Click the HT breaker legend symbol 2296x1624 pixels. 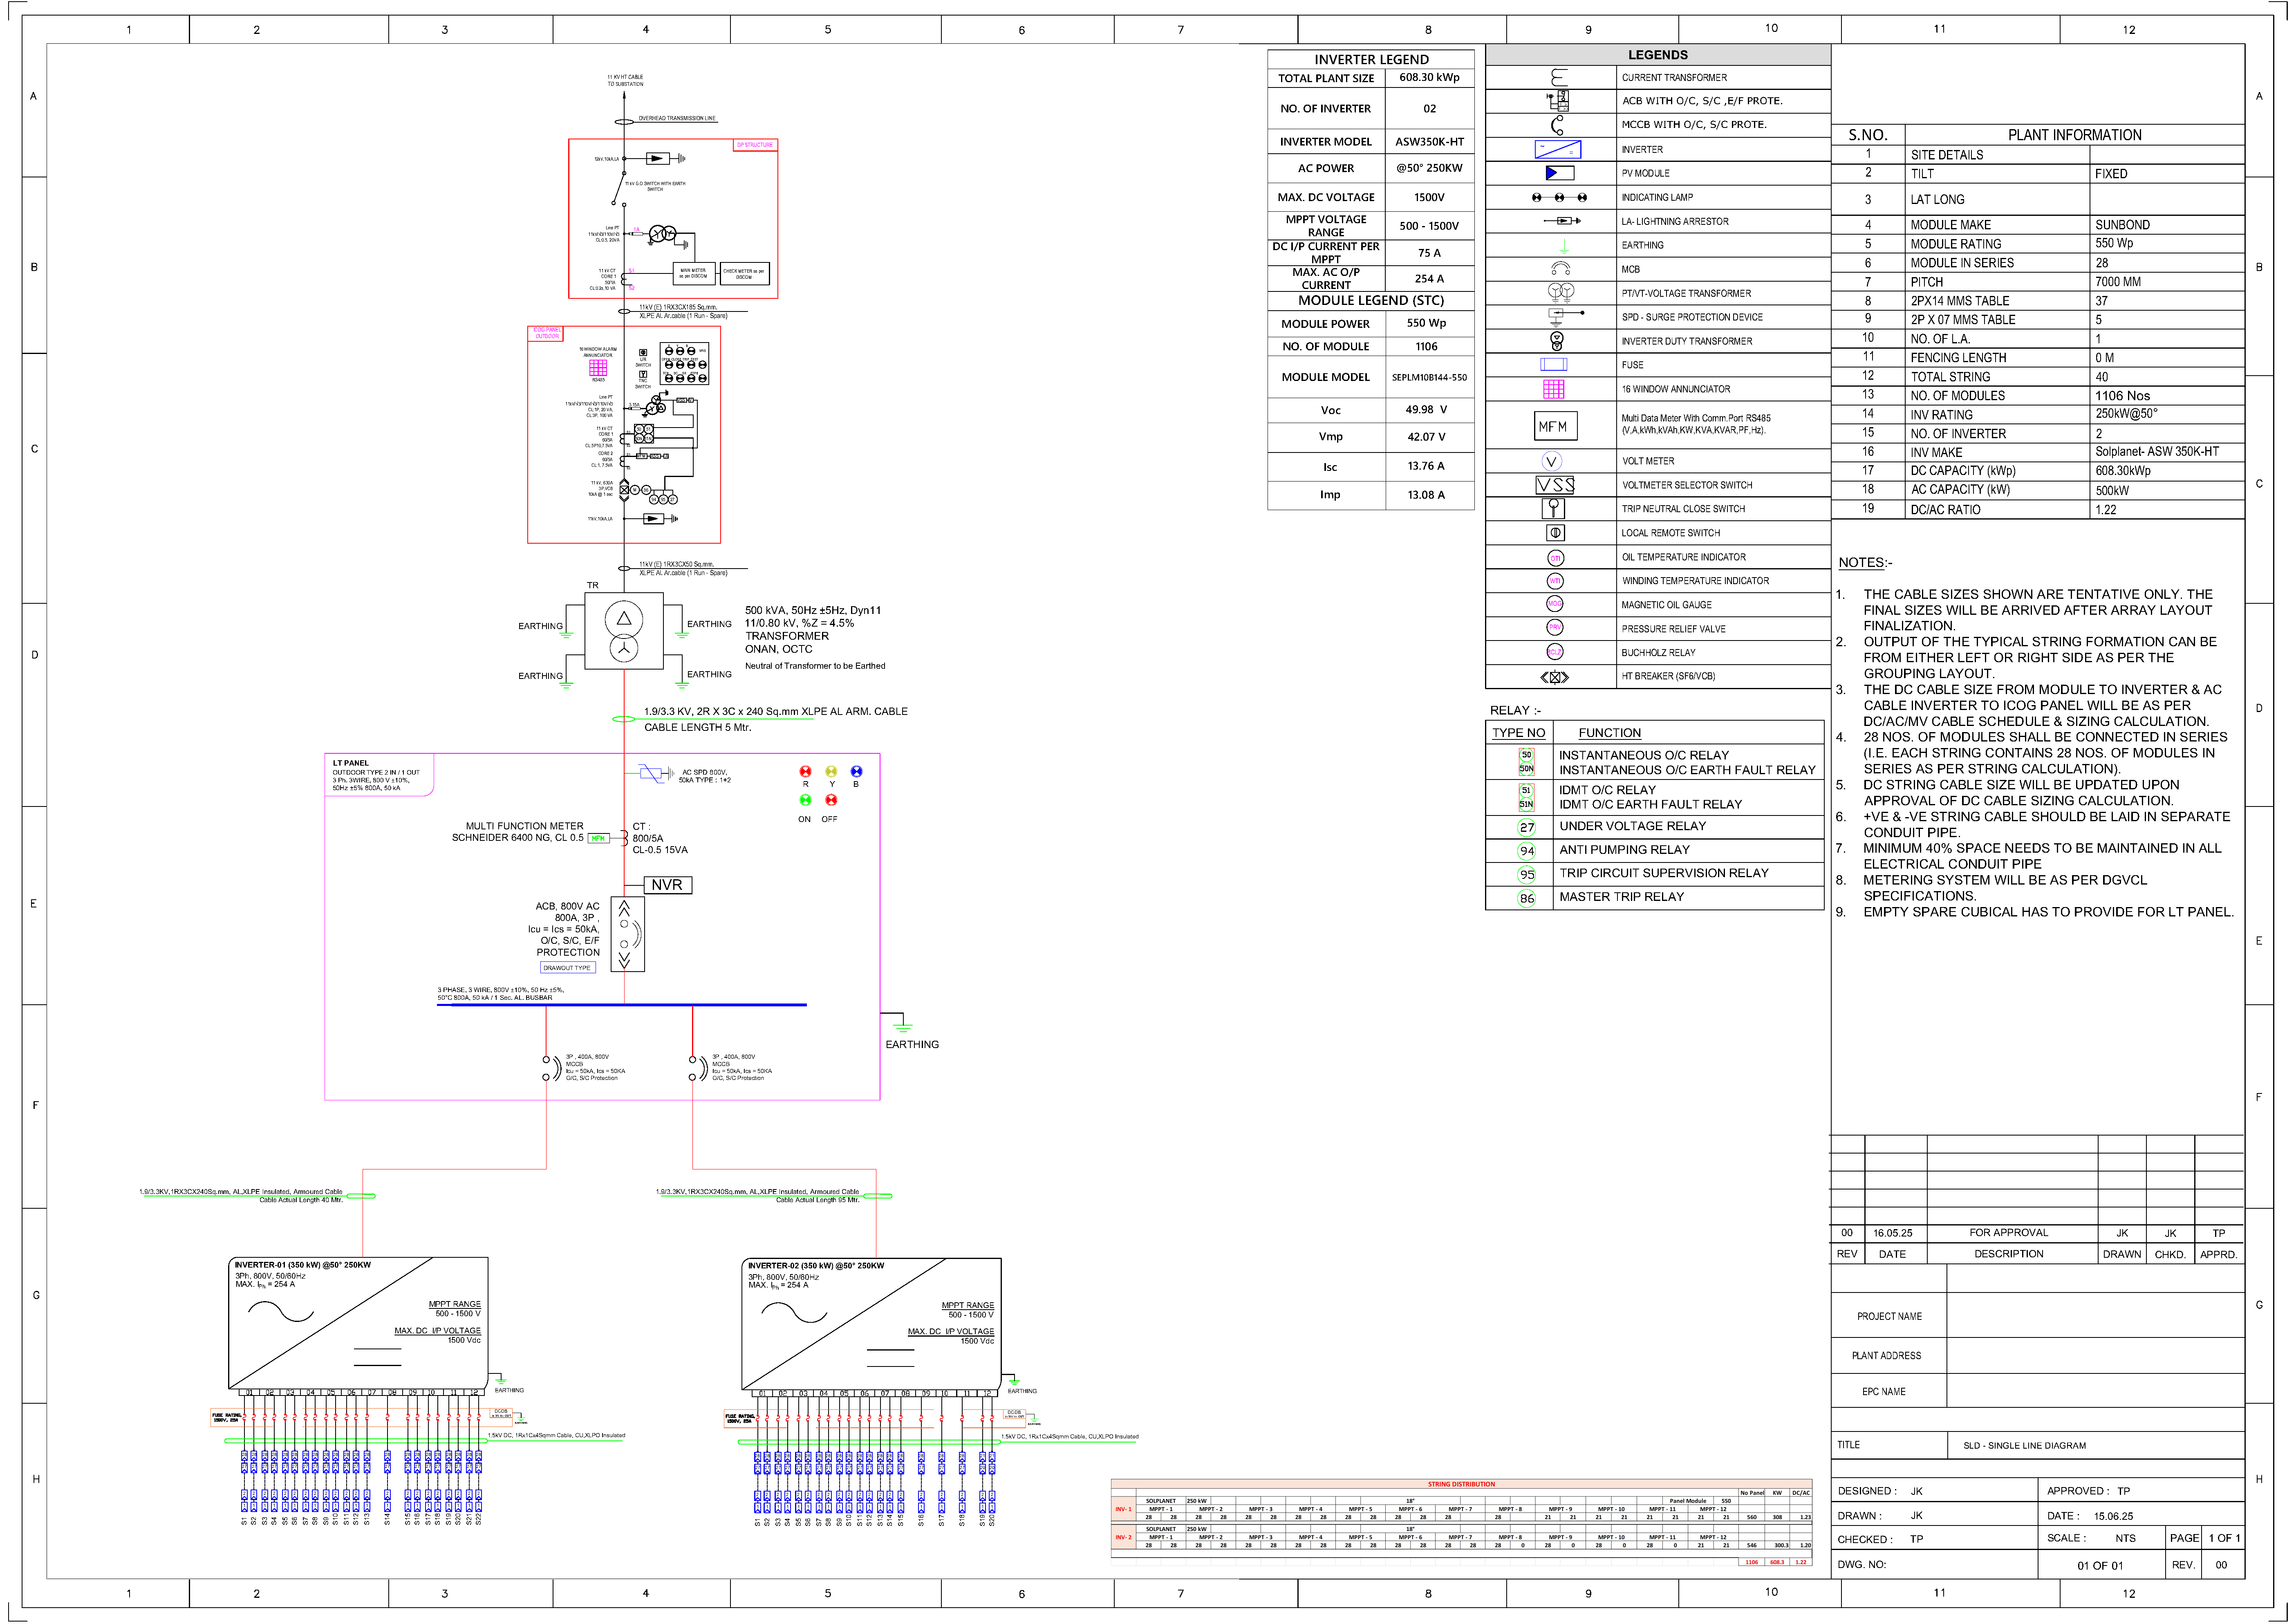[1554, 677]
